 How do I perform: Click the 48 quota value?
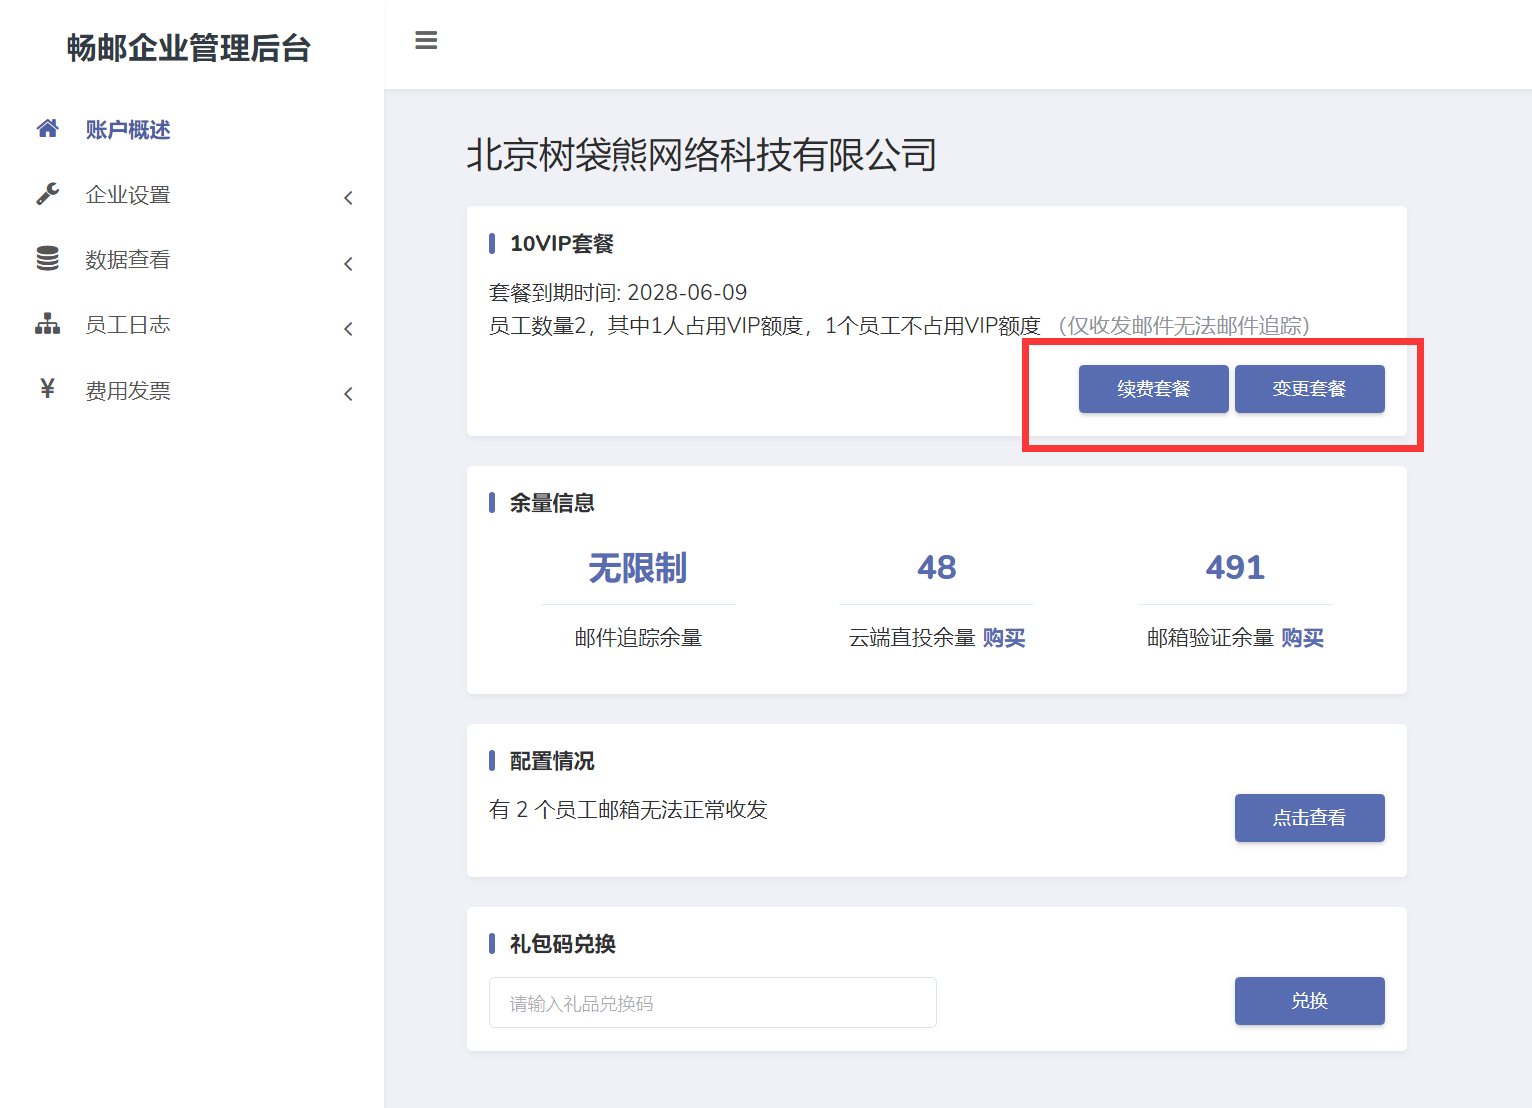937,568
